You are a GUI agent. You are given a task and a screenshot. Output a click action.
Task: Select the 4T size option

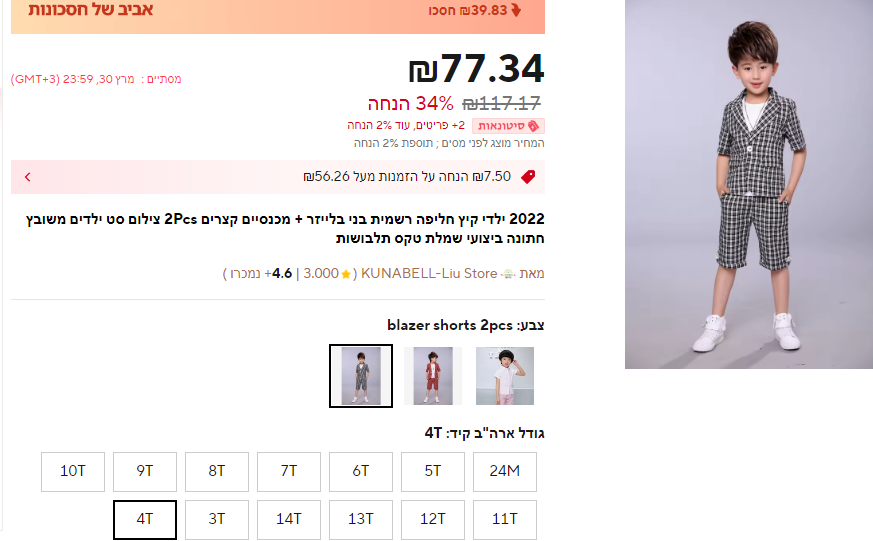click(145, 519)
